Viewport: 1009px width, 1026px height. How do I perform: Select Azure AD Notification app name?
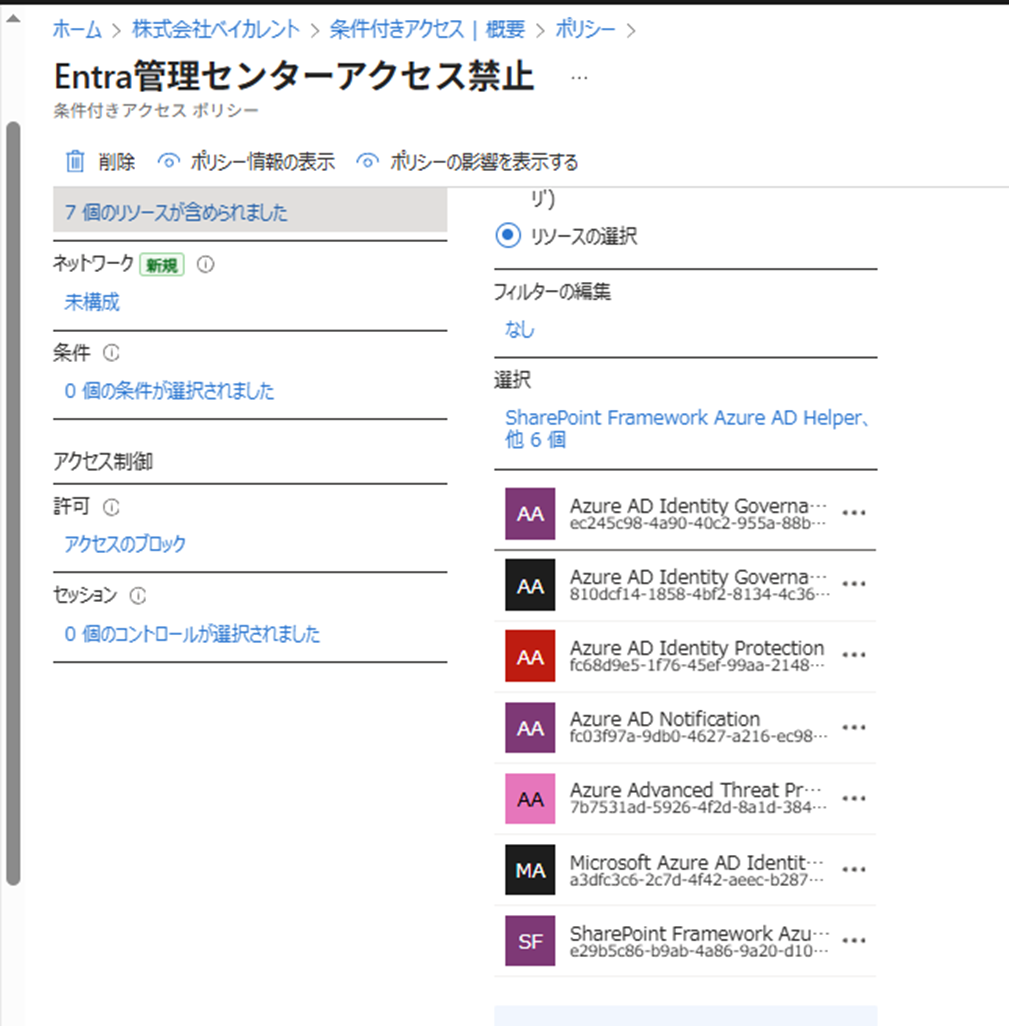pos(665,719)
